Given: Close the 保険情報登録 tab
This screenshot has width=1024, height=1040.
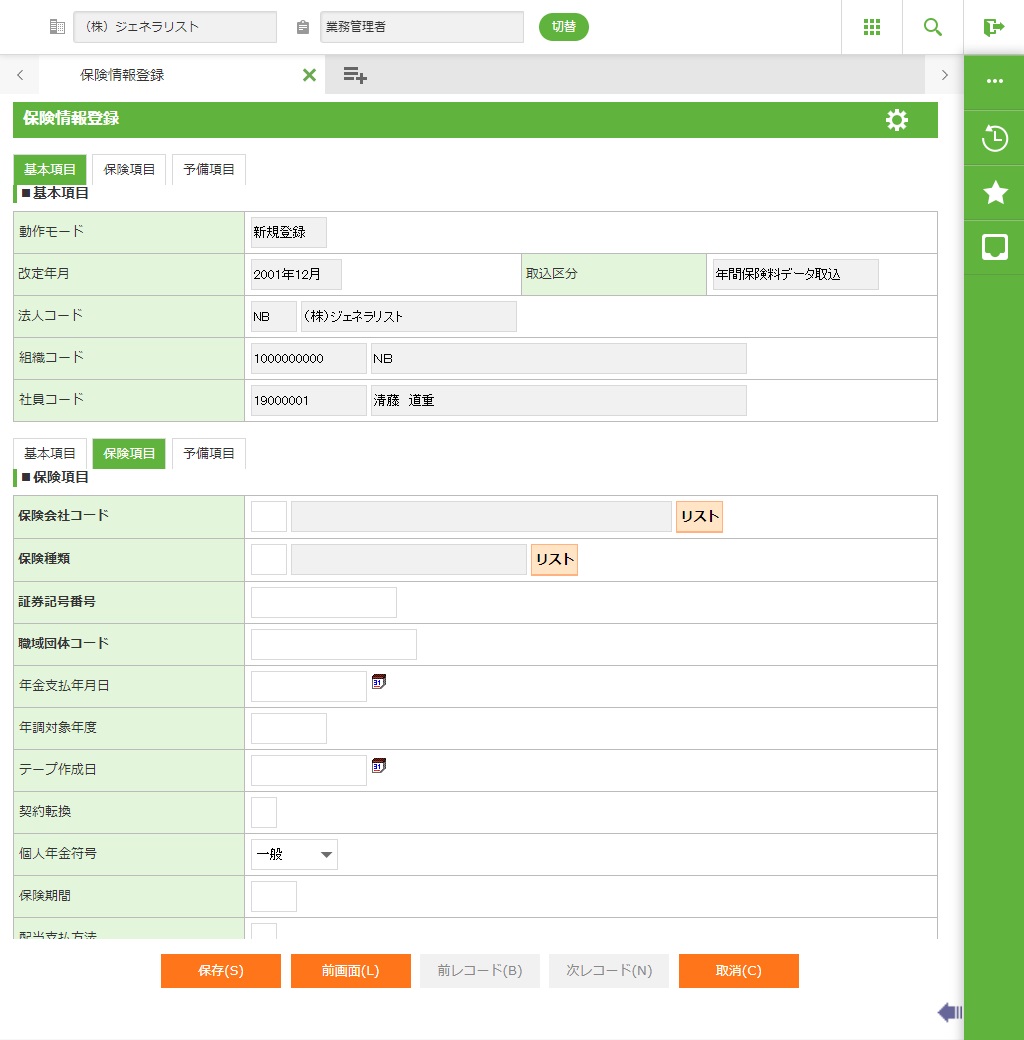Looking at the screenshot, I should pyautogui.click(x=309, y=75).
